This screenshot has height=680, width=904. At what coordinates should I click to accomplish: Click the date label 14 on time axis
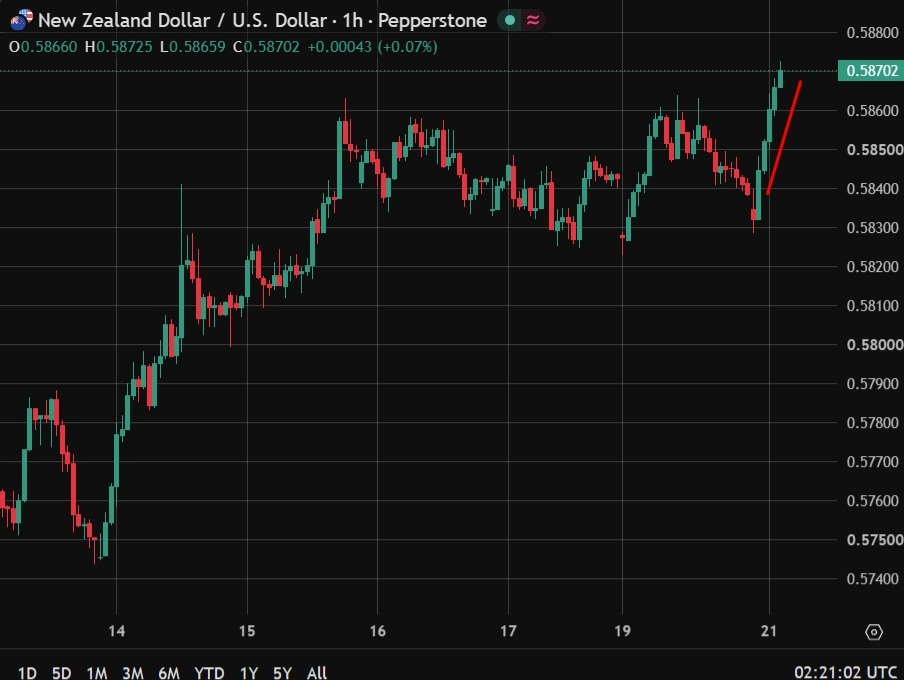(x=116, y=631)
